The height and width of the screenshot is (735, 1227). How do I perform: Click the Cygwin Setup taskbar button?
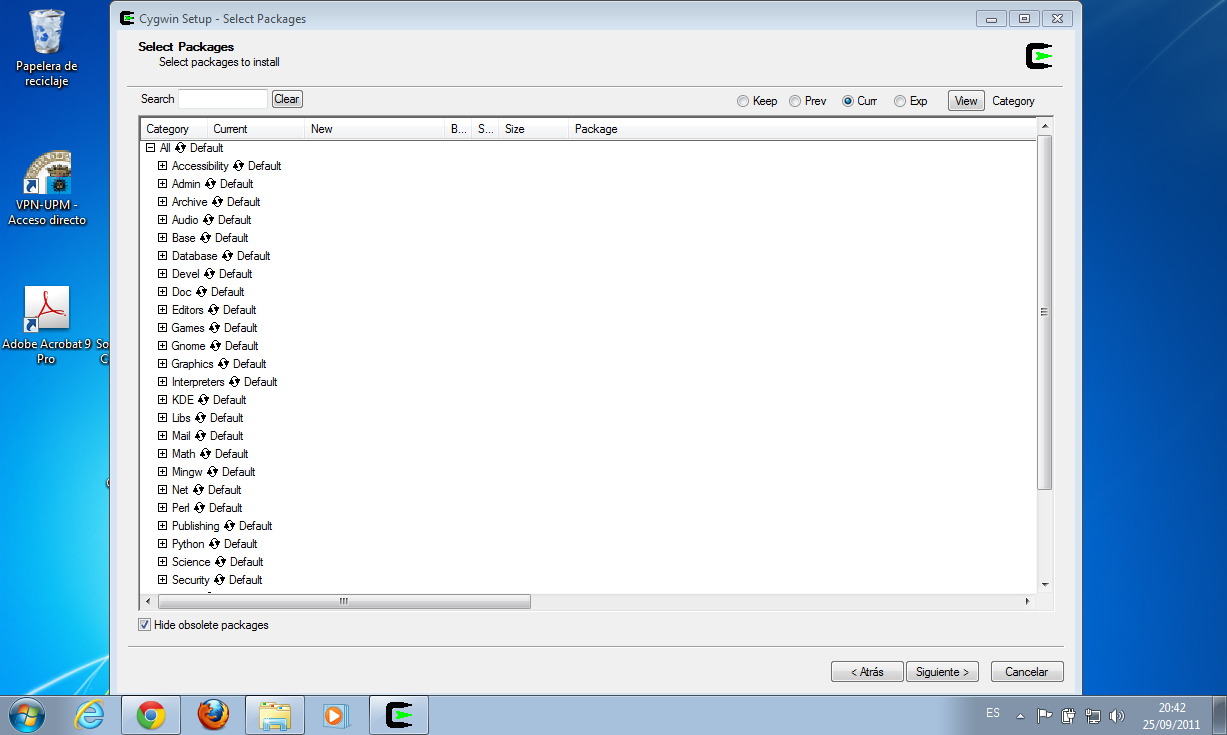(x=399, y=715)
